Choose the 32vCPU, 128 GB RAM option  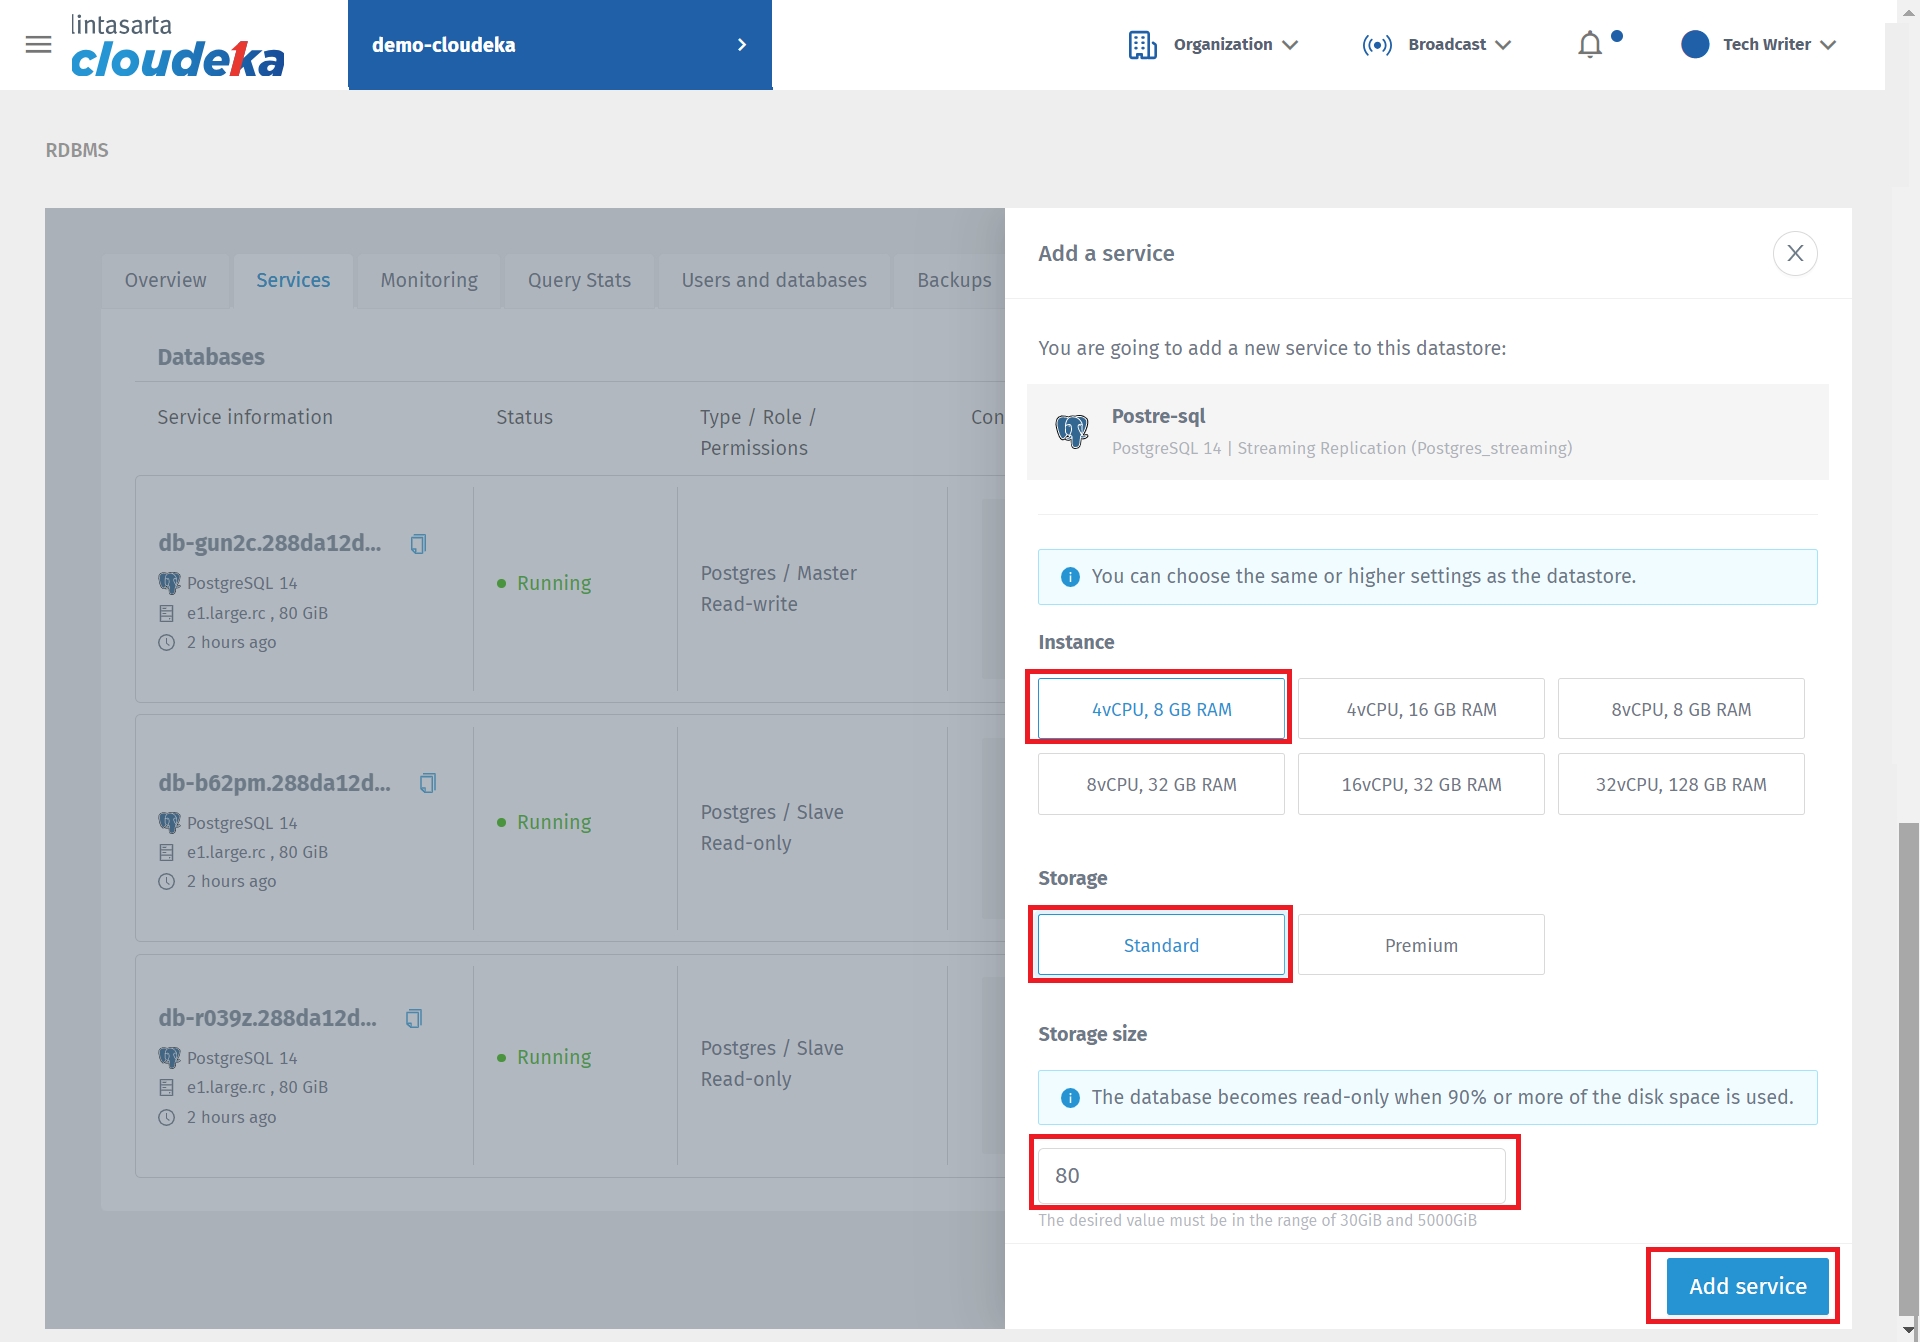(x=1680, y=784)
